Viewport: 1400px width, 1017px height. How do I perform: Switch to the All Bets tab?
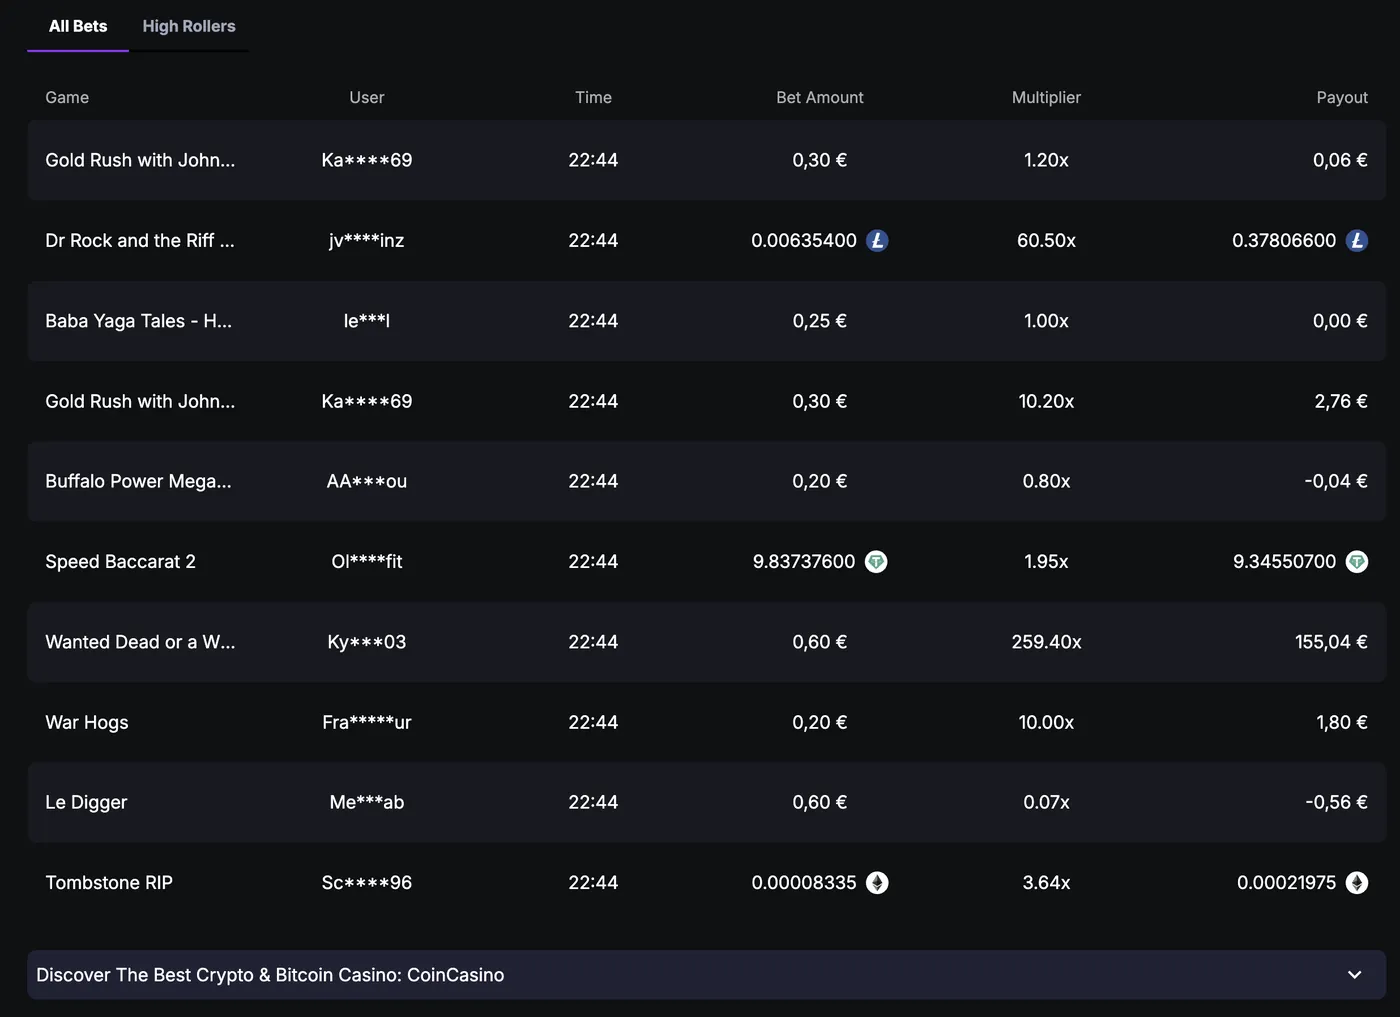78,26
